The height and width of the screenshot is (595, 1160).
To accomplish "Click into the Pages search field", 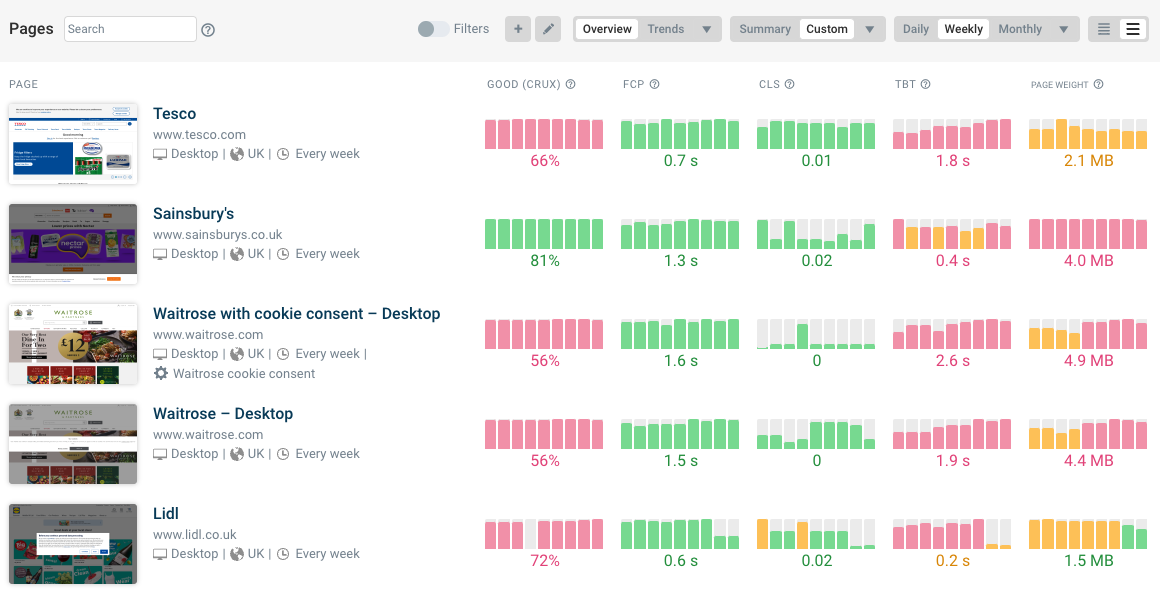I will [130, 29].
